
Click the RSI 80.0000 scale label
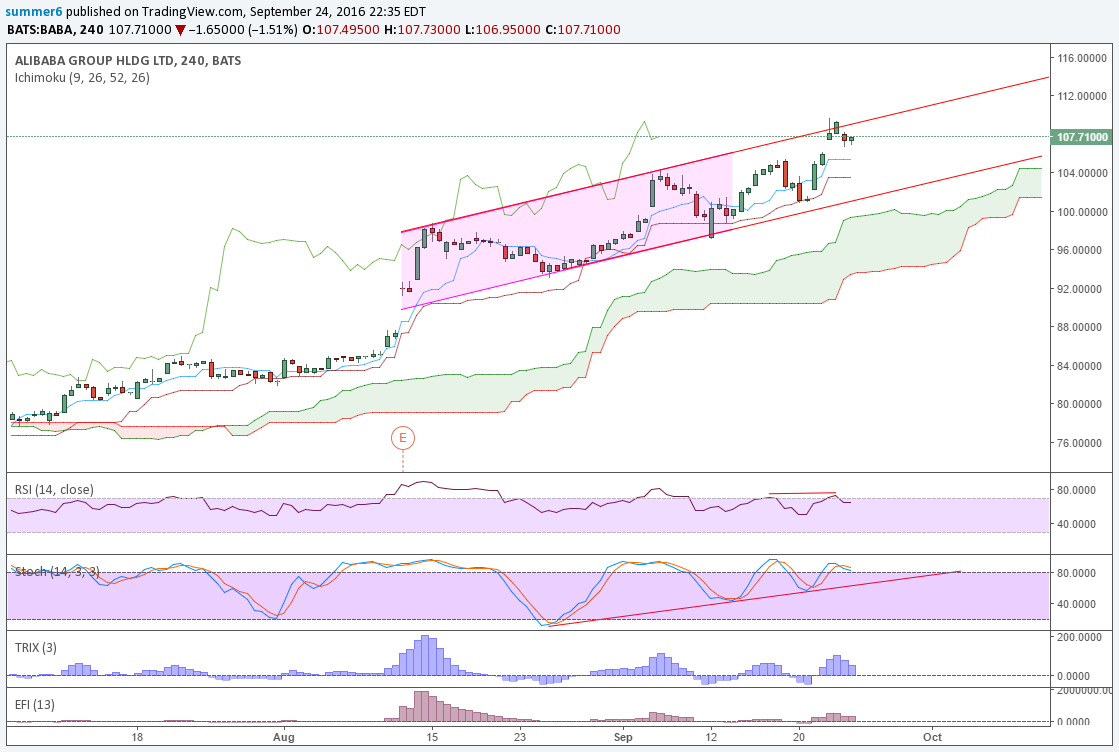(x=1076, y=490)
